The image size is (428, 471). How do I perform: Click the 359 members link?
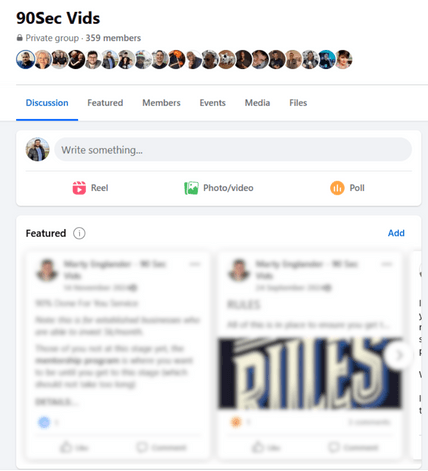tap(113, 38)
